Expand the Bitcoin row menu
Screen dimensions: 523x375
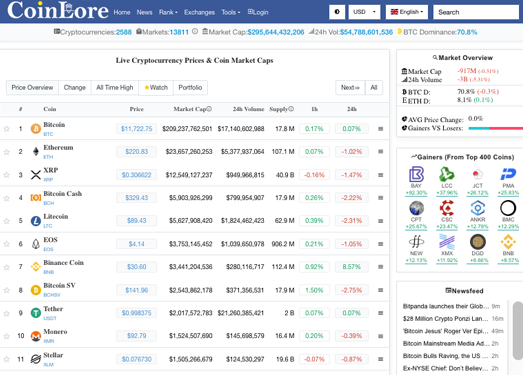(381, 129)
